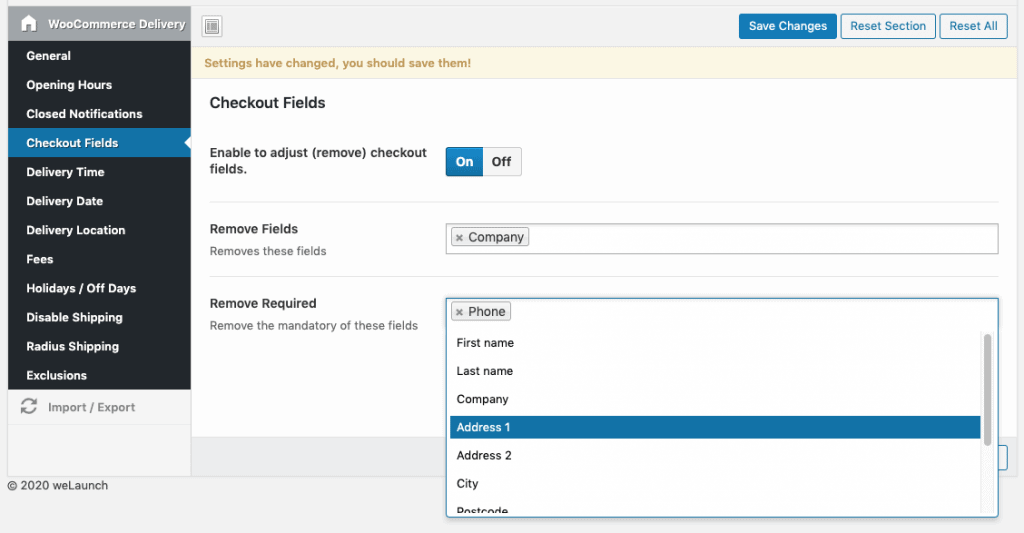Screen dimensions: 1024x533
Task: Click inside the Remove Fields input box
Action: (760, 238)
